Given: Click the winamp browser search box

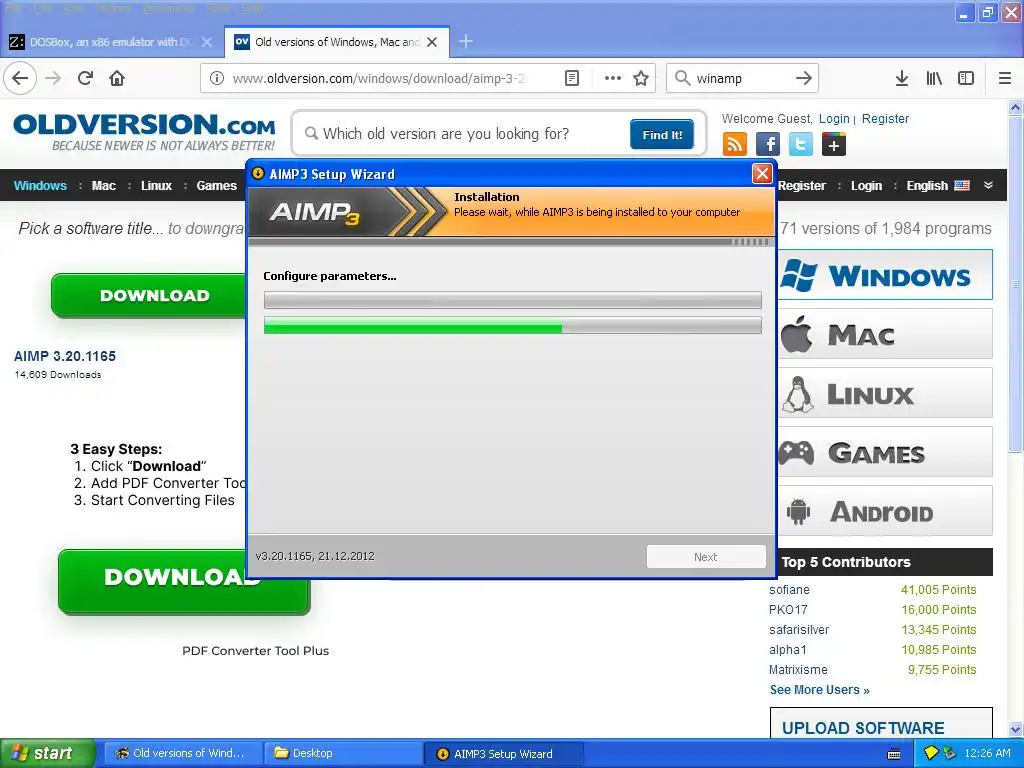Looking at the screenshot, I should (741, 78).
